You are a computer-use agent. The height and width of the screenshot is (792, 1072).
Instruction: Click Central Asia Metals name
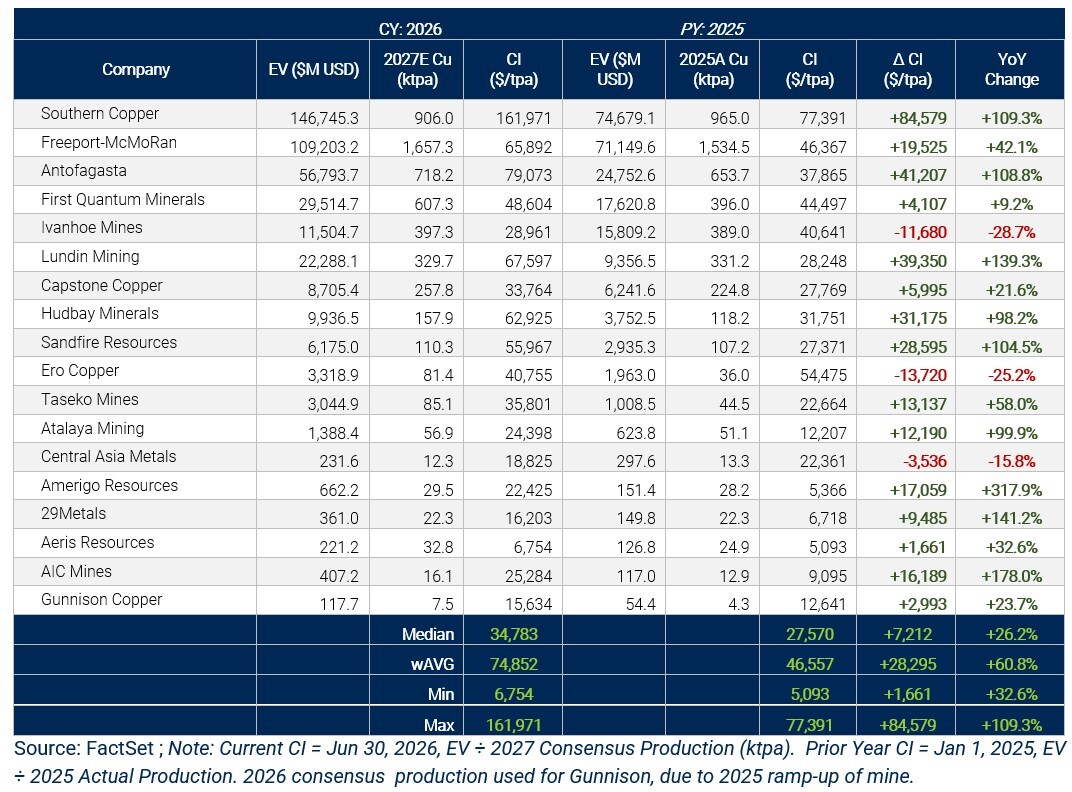pyautogui.click(x=109, y=456)
